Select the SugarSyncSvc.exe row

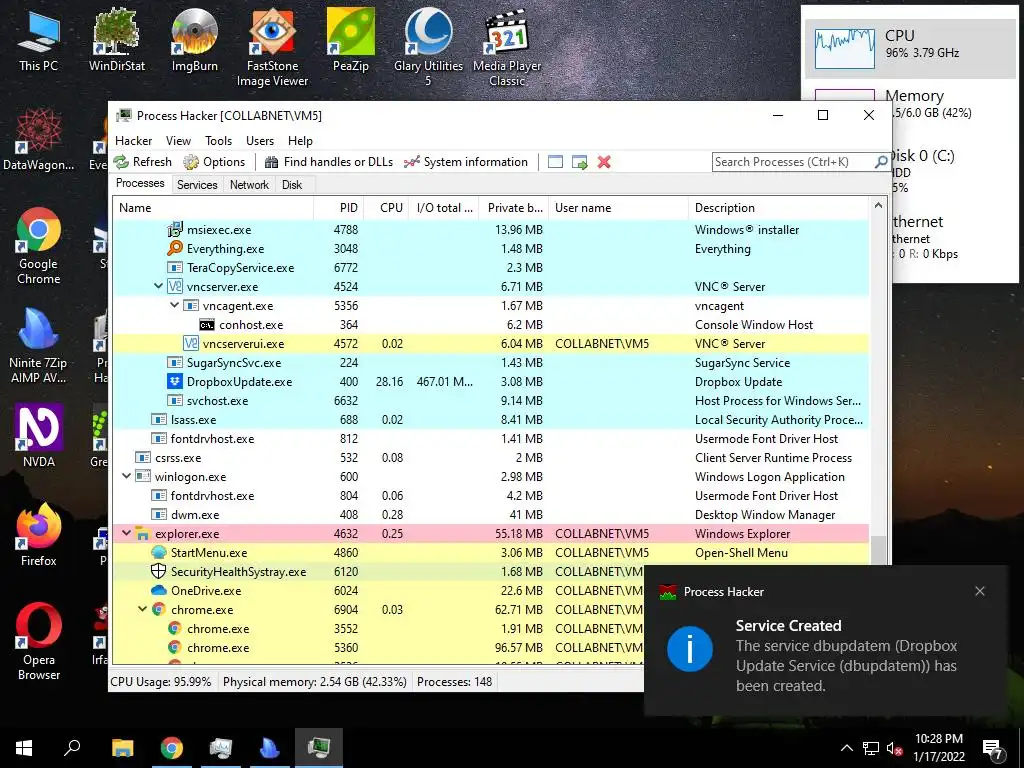491,362
